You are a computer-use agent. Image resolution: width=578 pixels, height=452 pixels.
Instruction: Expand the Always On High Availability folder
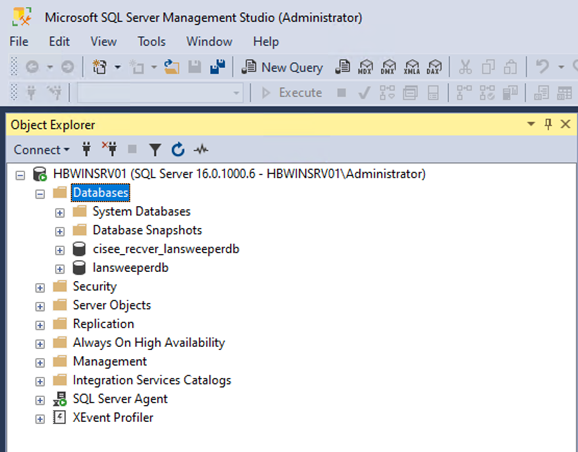pos(40,344)
